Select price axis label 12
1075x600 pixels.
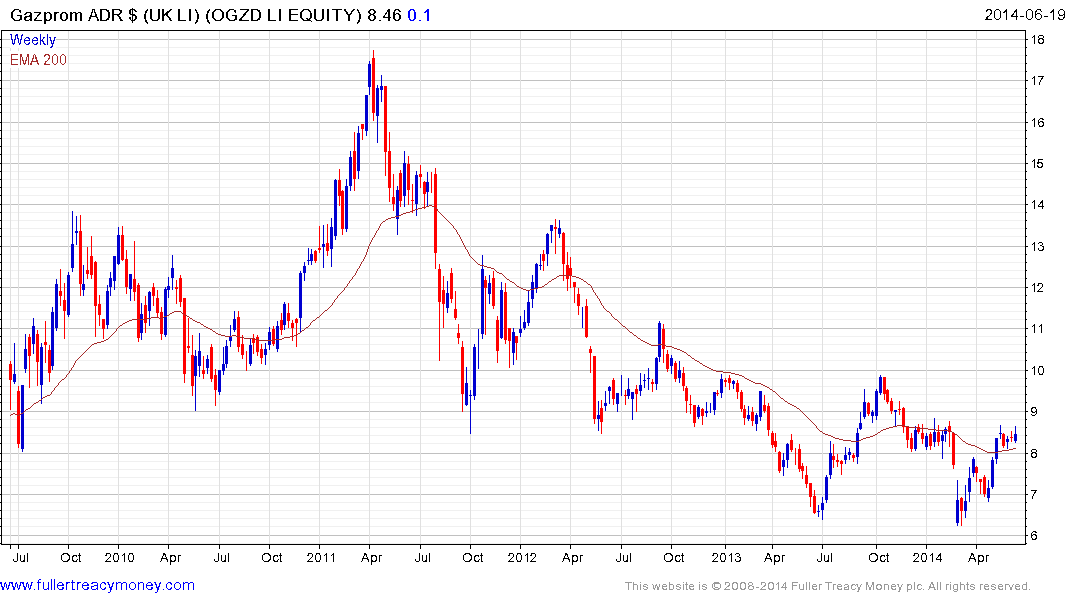(x=1037, y=288)
